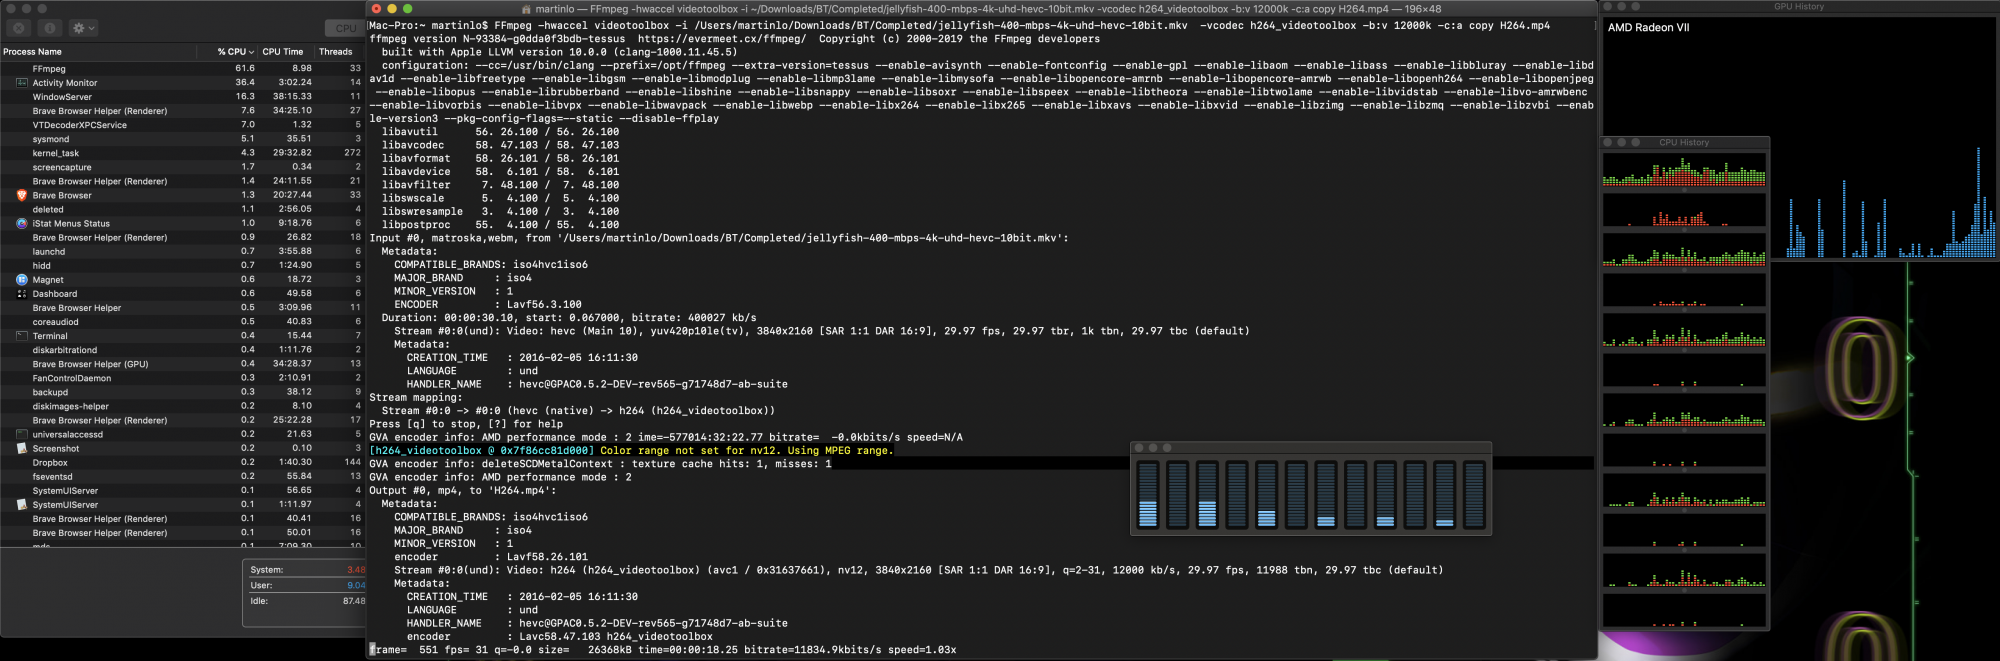Viewport: 2000px width, 661px height.
Task: Click the AMD Radeon VII label
Action: (x=1648, y=27)
